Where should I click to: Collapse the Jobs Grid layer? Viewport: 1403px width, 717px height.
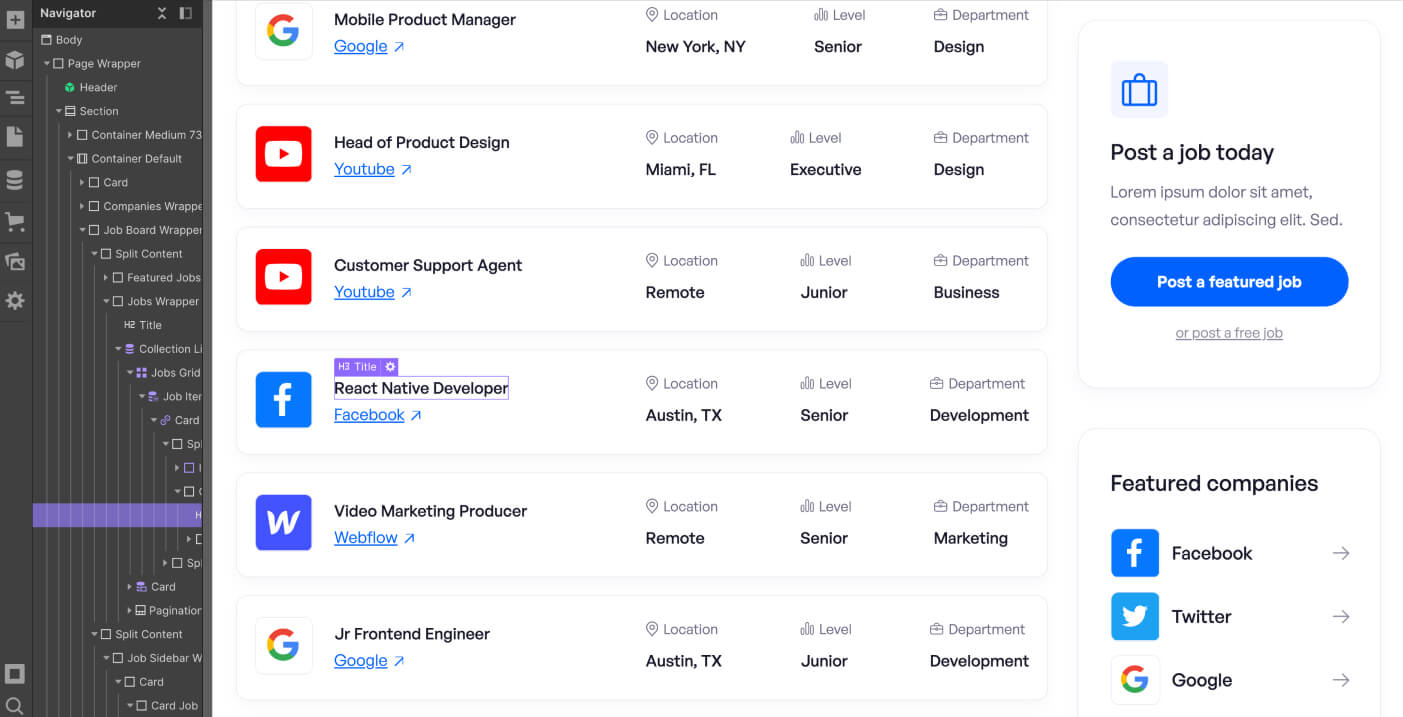tap(131, 372)
